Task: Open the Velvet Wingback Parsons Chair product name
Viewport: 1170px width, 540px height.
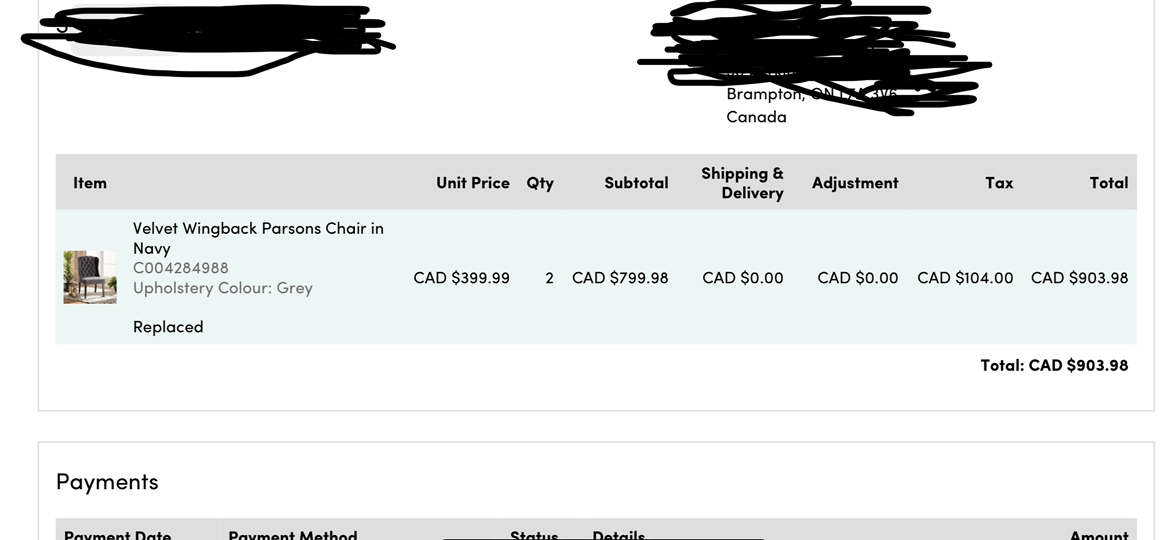Action: coord(258,238)
